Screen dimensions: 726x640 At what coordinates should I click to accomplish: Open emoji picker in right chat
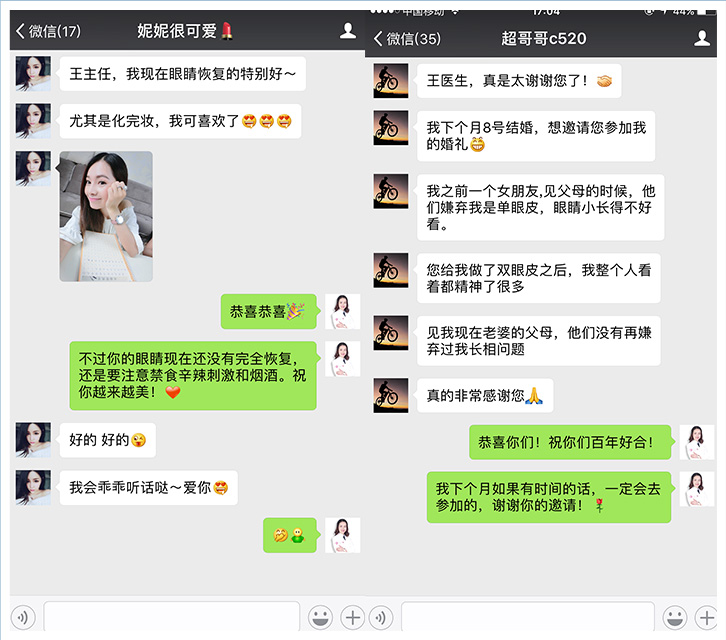coord(676,616)
